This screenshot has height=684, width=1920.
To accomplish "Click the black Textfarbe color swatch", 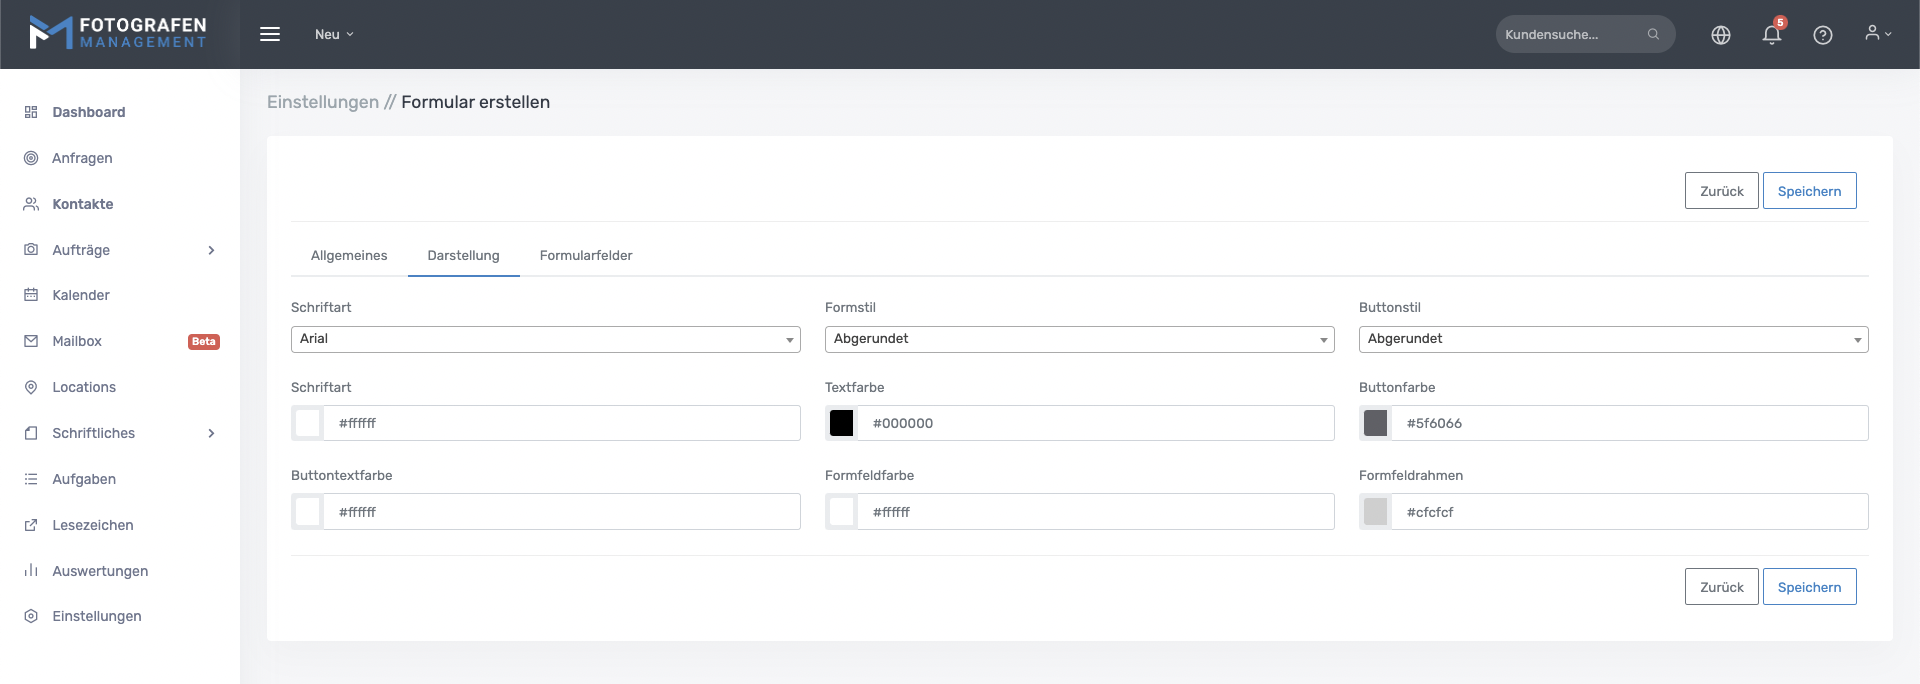I will pos(842,423).
